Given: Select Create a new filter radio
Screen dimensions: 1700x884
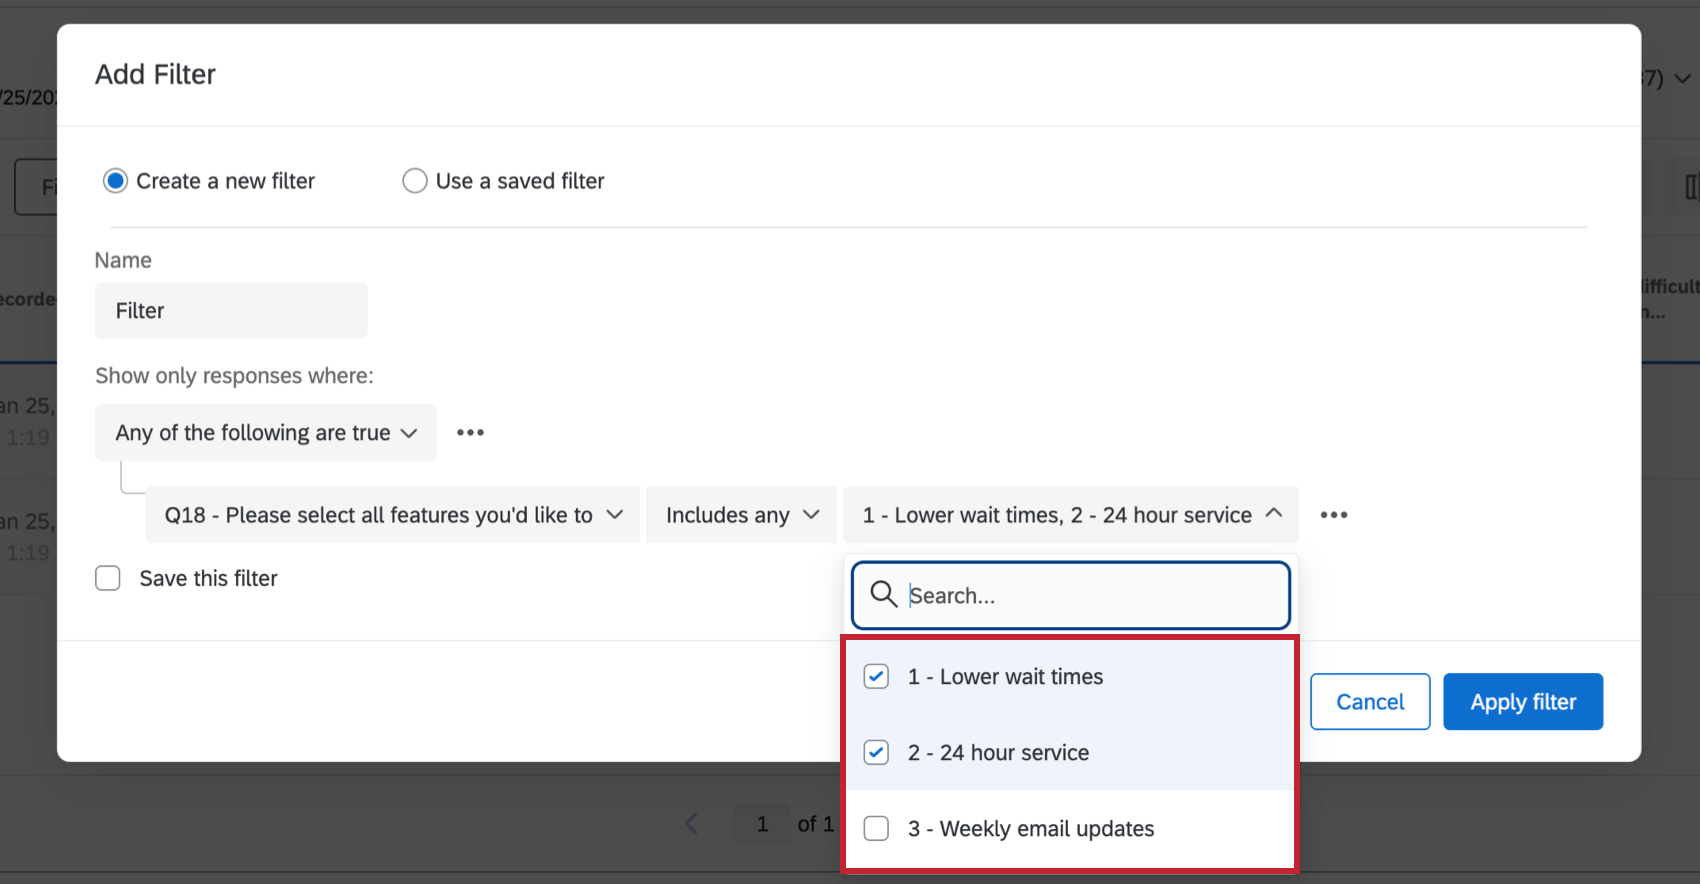Looking at the screenshot, I should [116, 181].
